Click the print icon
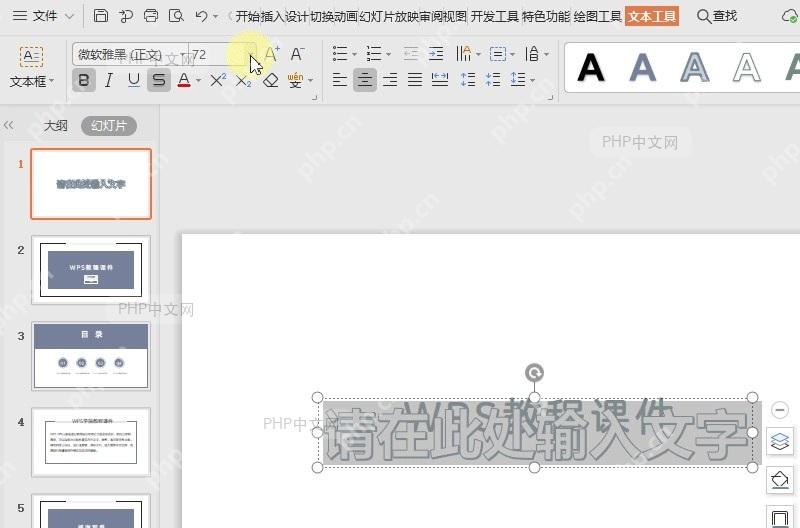This screenshot has height=528, width=800. (x=151, y=16)
